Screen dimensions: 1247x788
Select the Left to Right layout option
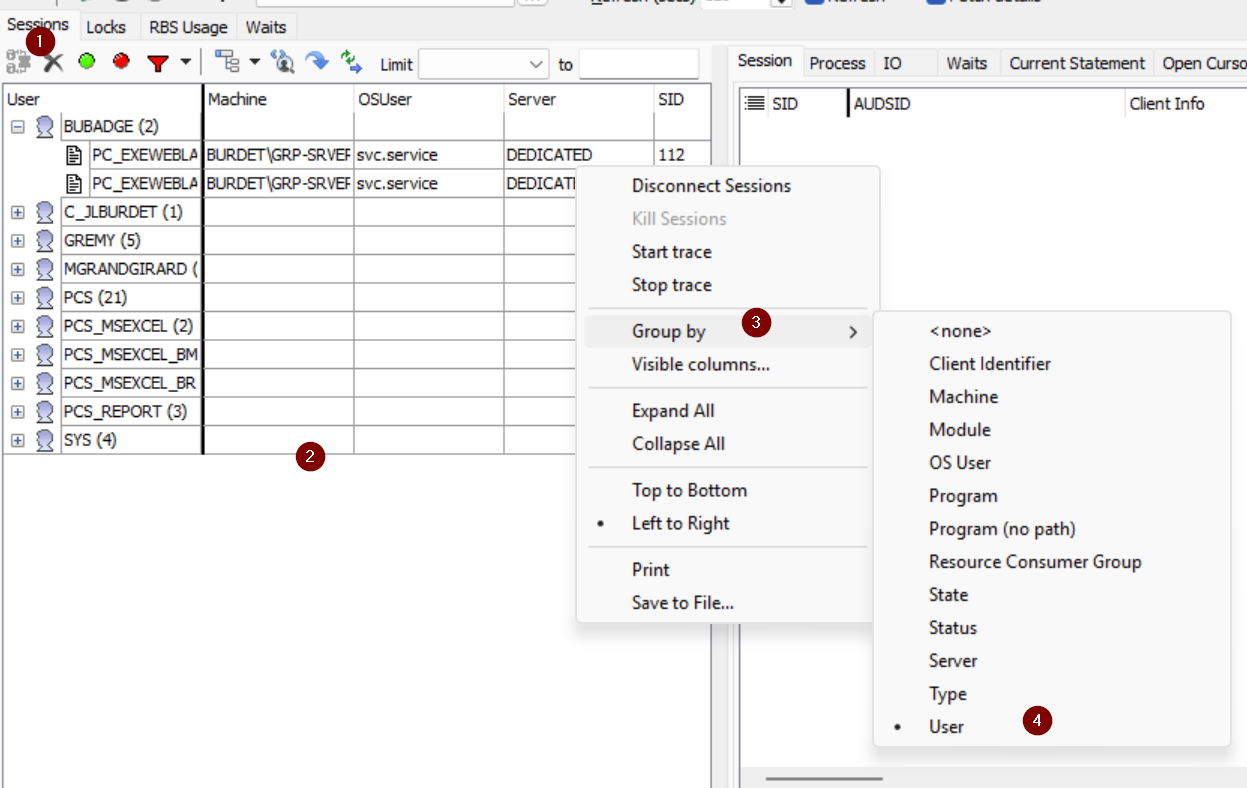click(680, 523)
